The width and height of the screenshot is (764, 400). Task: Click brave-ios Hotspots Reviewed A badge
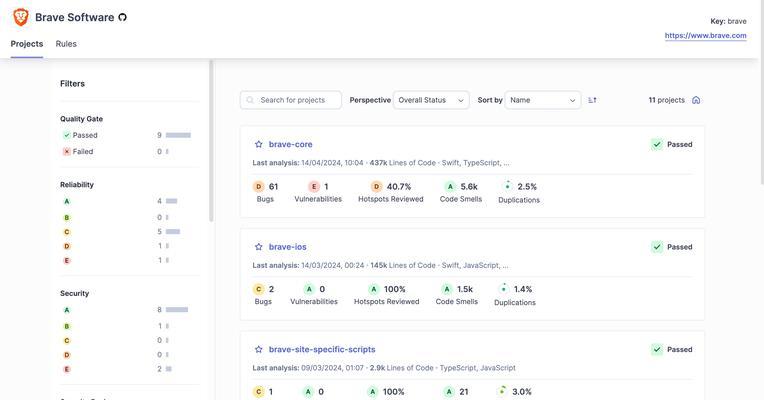(373, 289)
